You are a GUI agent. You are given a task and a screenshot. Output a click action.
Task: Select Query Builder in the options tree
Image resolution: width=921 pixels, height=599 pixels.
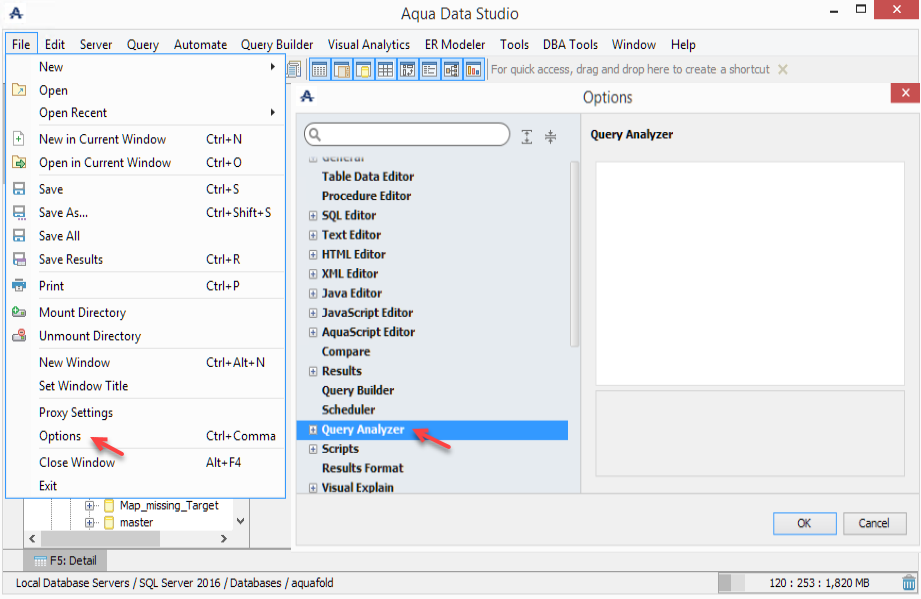pyautogui.click(x=358, y=391)
